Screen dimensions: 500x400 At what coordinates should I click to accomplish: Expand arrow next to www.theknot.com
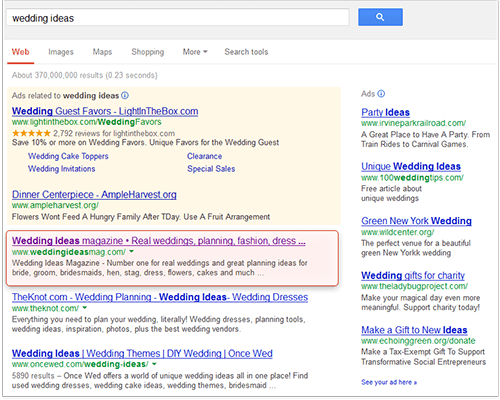click(x=85, y=308)
